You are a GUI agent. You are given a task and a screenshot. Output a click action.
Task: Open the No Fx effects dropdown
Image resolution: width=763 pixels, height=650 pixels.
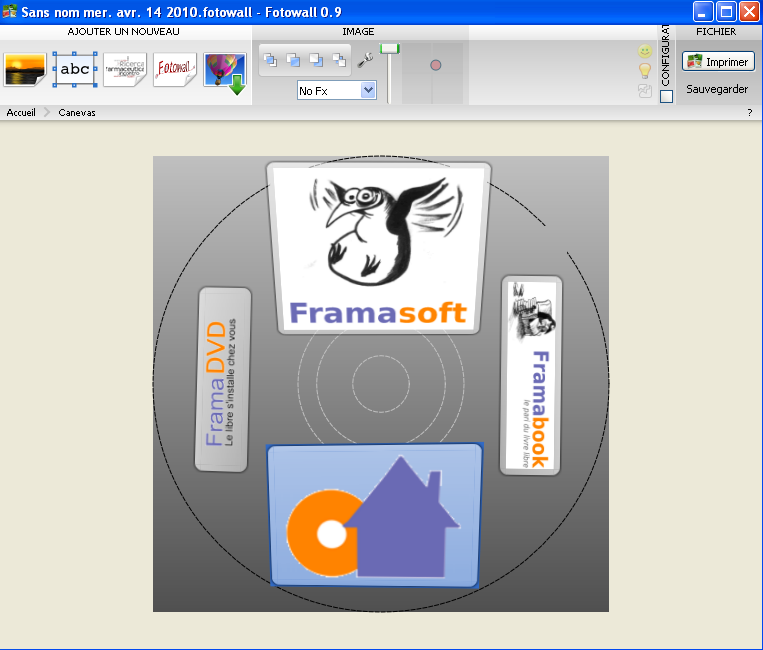[x=337, y=90]
